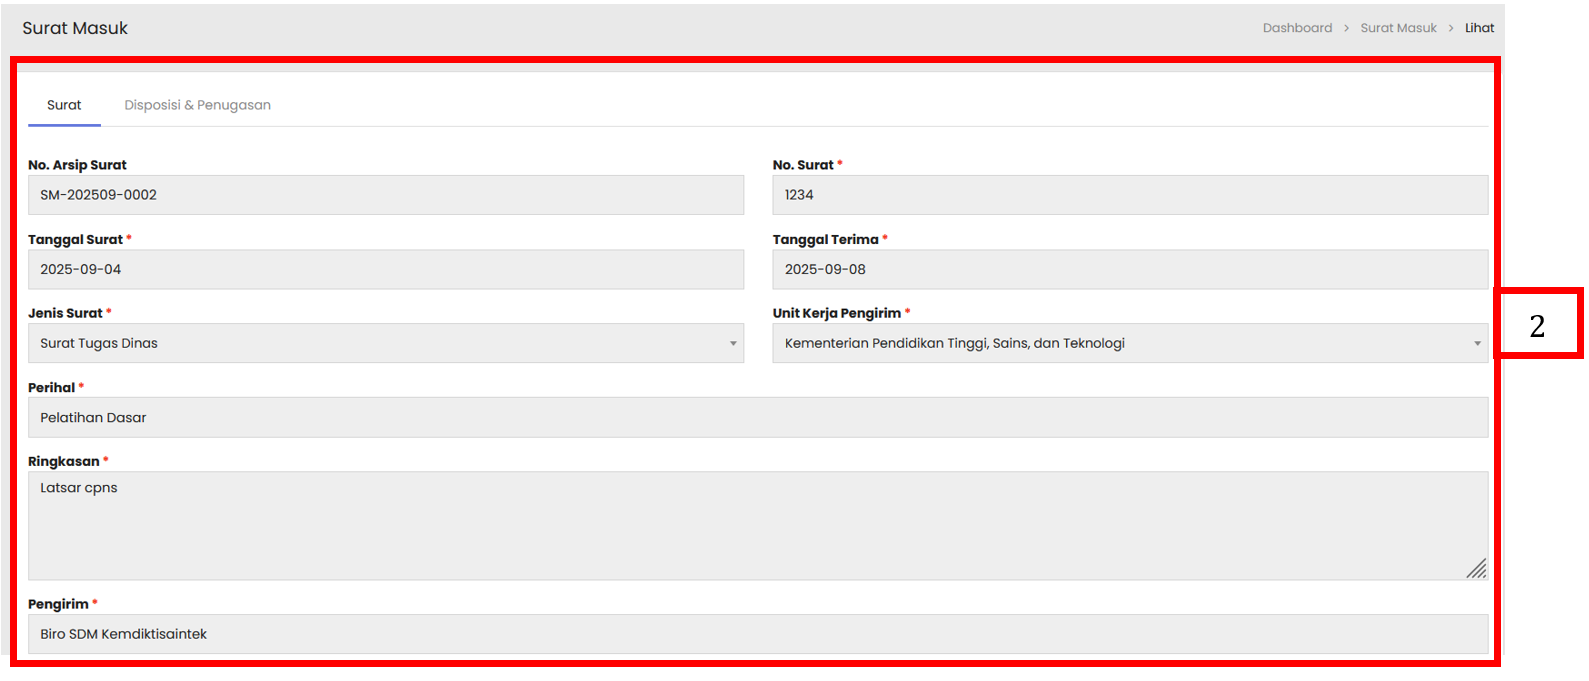Click the Surat Masuk page heading
Image resolution: width=1589 pixels, height=681 pixels.
(x=75, y=28)
